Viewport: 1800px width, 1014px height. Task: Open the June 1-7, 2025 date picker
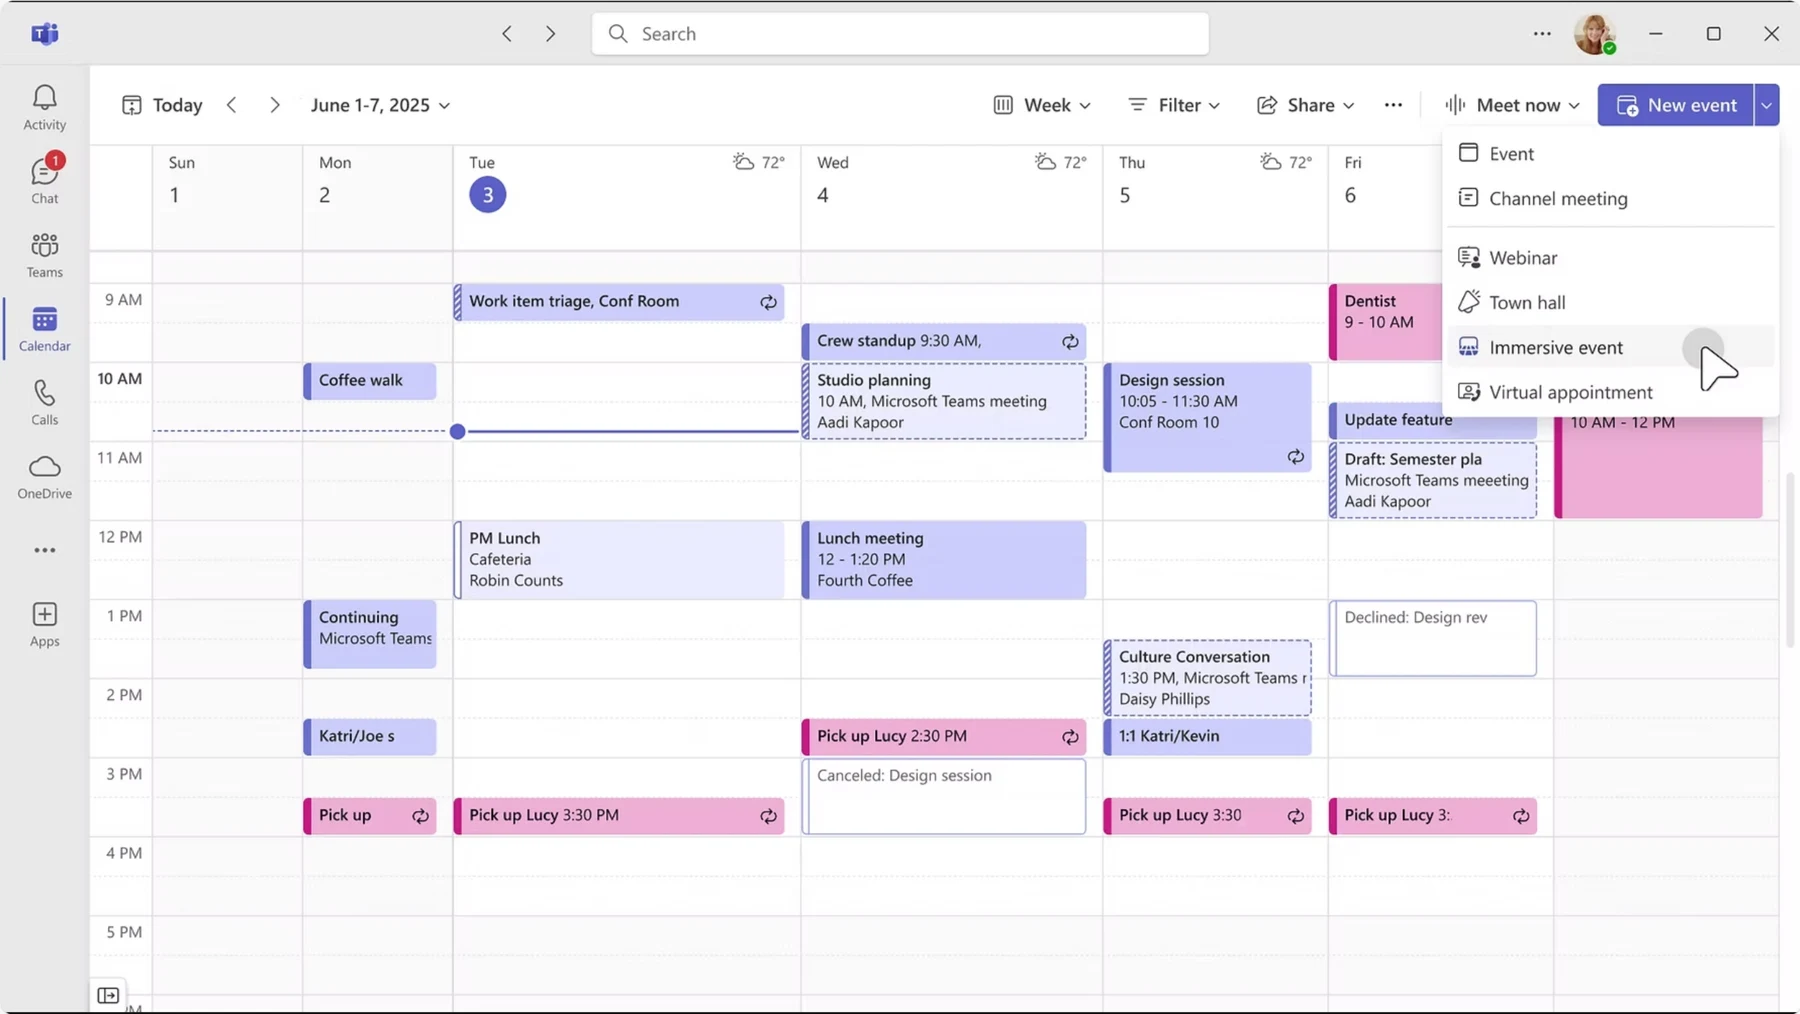click(x=380, y=105)
